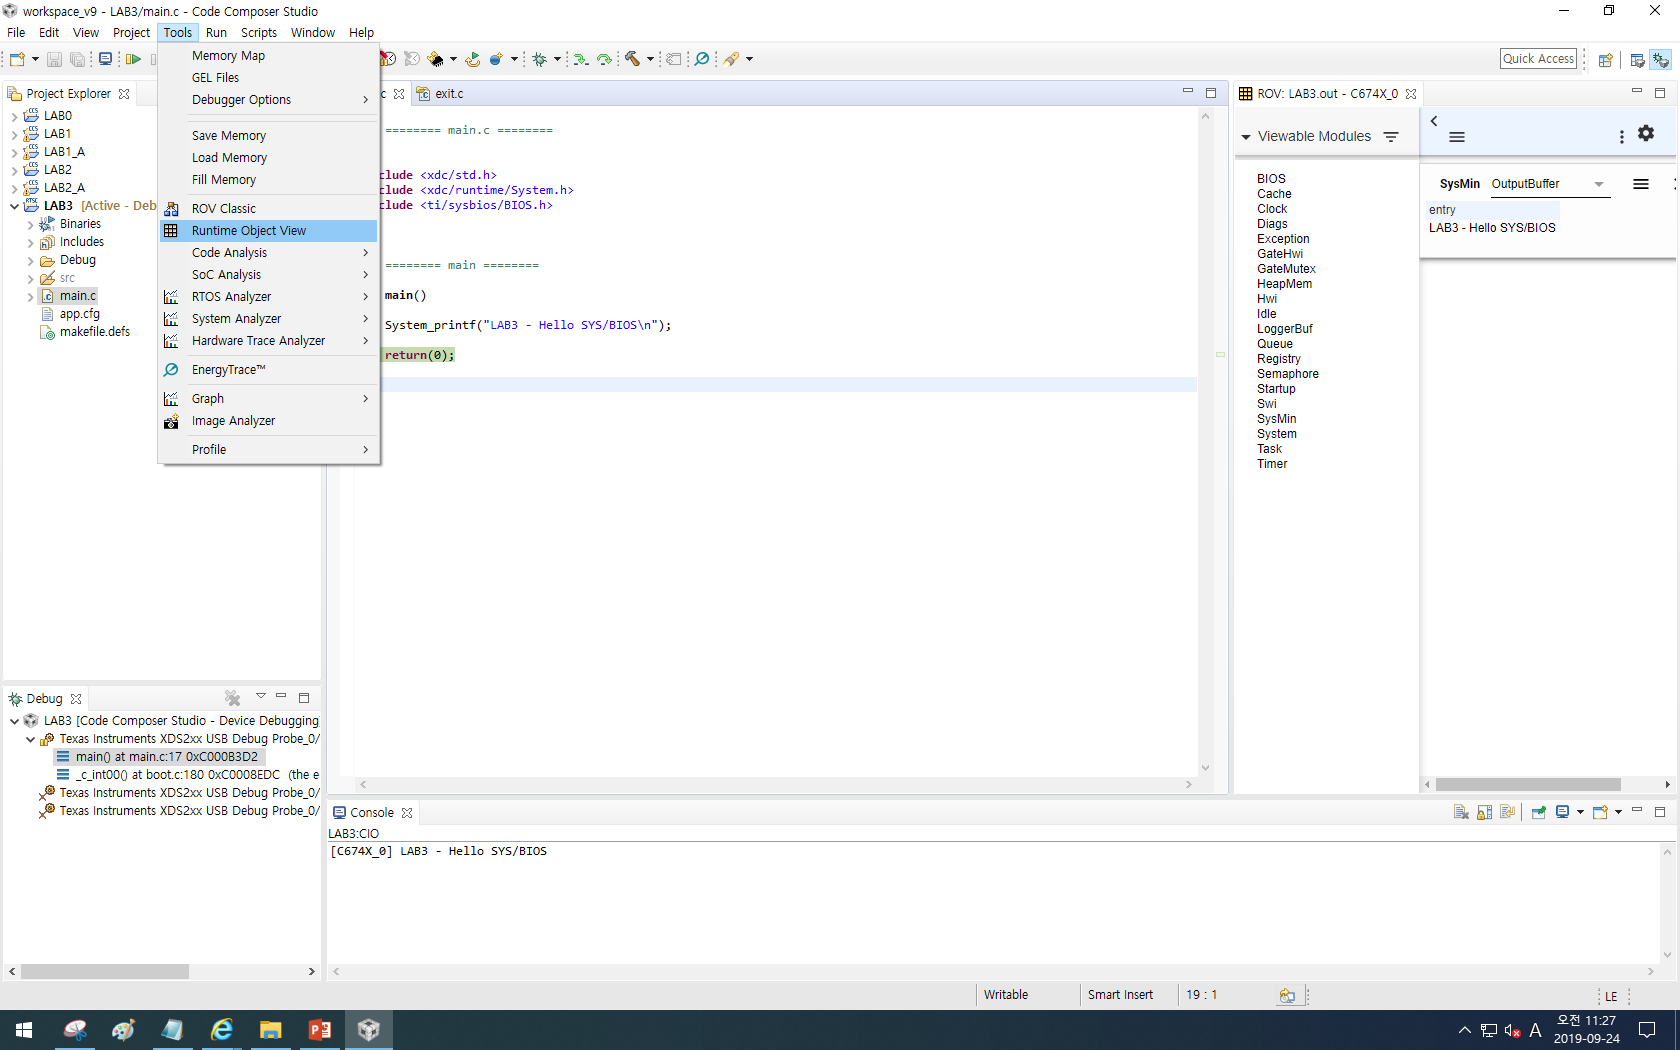Click ROV horizontal scrollbar thumb
This screenshot has width=1680, height=1050.
coord(1528,785)
